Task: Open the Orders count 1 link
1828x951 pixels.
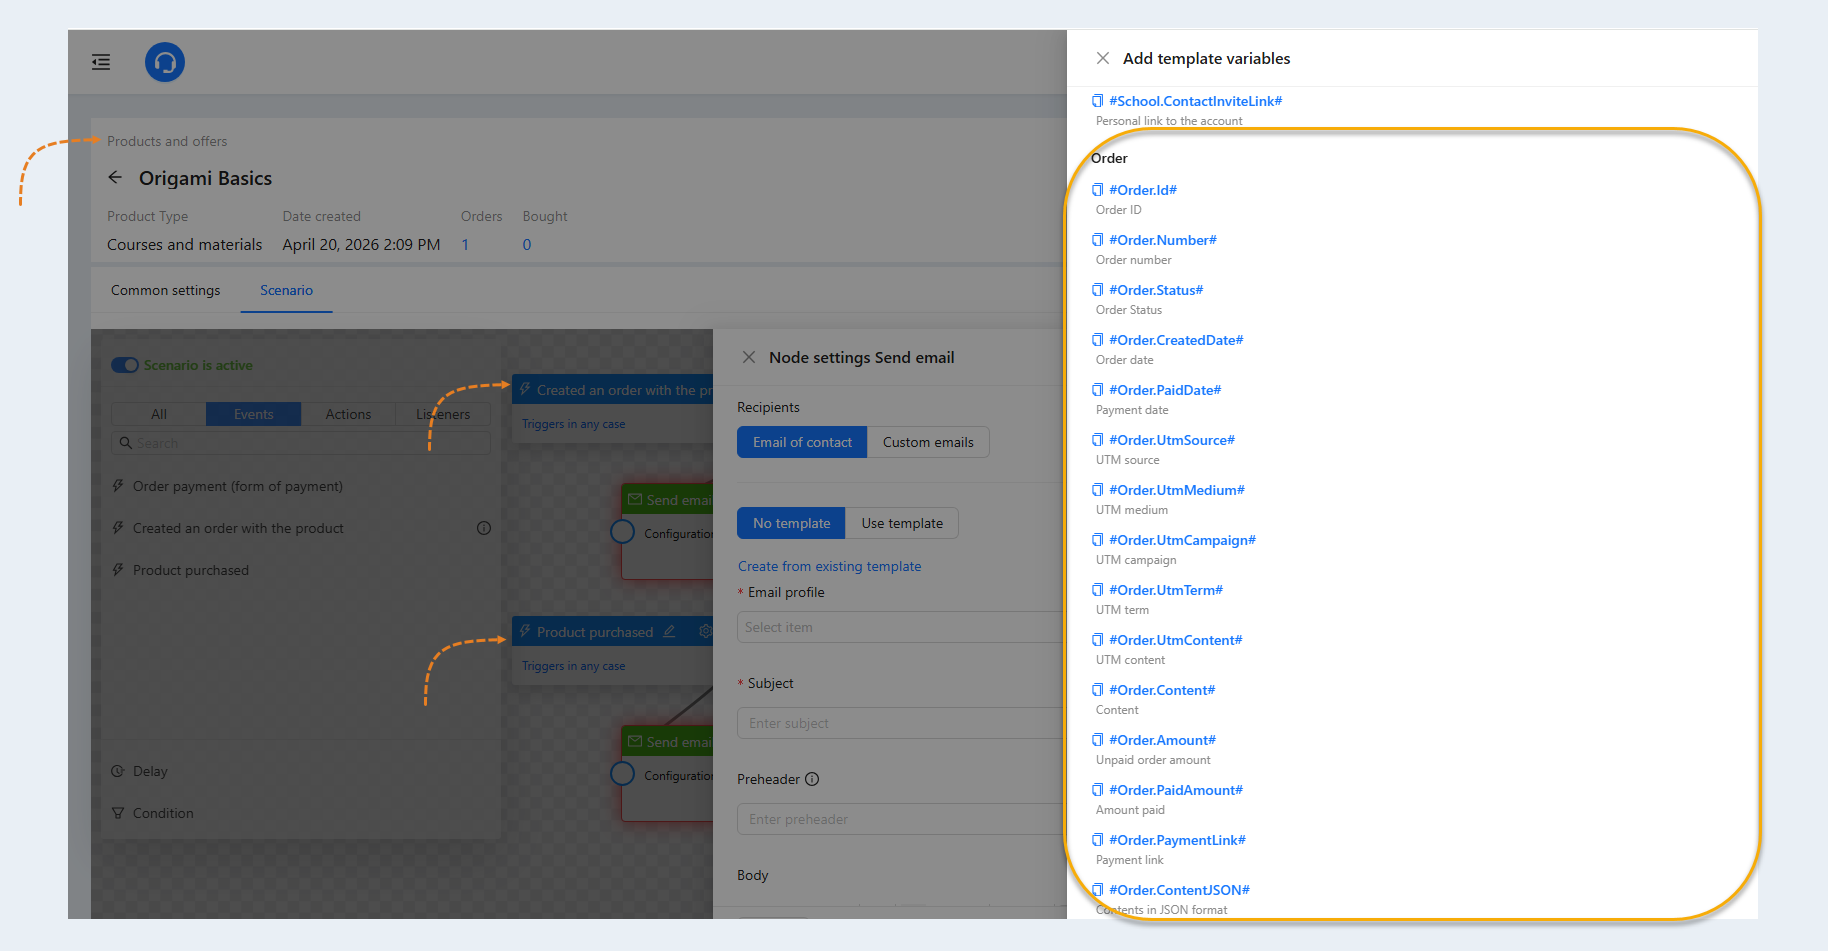Action: (x=465, y=245)
